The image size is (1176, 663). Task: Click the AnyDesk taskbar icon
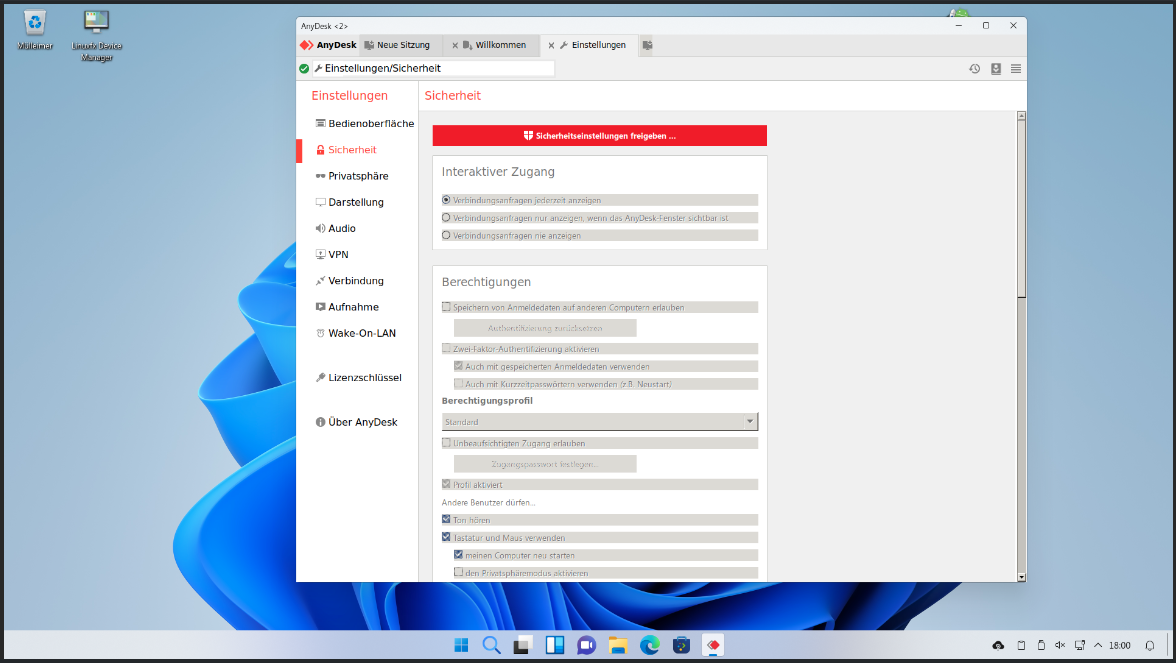click(x=713, y=645)
